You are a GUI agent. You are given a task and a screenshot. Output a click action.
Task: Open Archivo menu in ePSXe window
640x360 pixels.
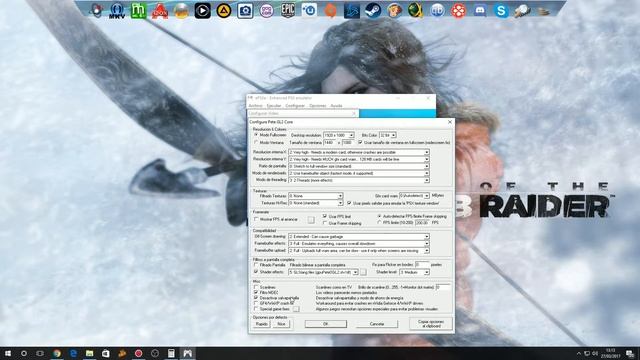tap(256, 106)
